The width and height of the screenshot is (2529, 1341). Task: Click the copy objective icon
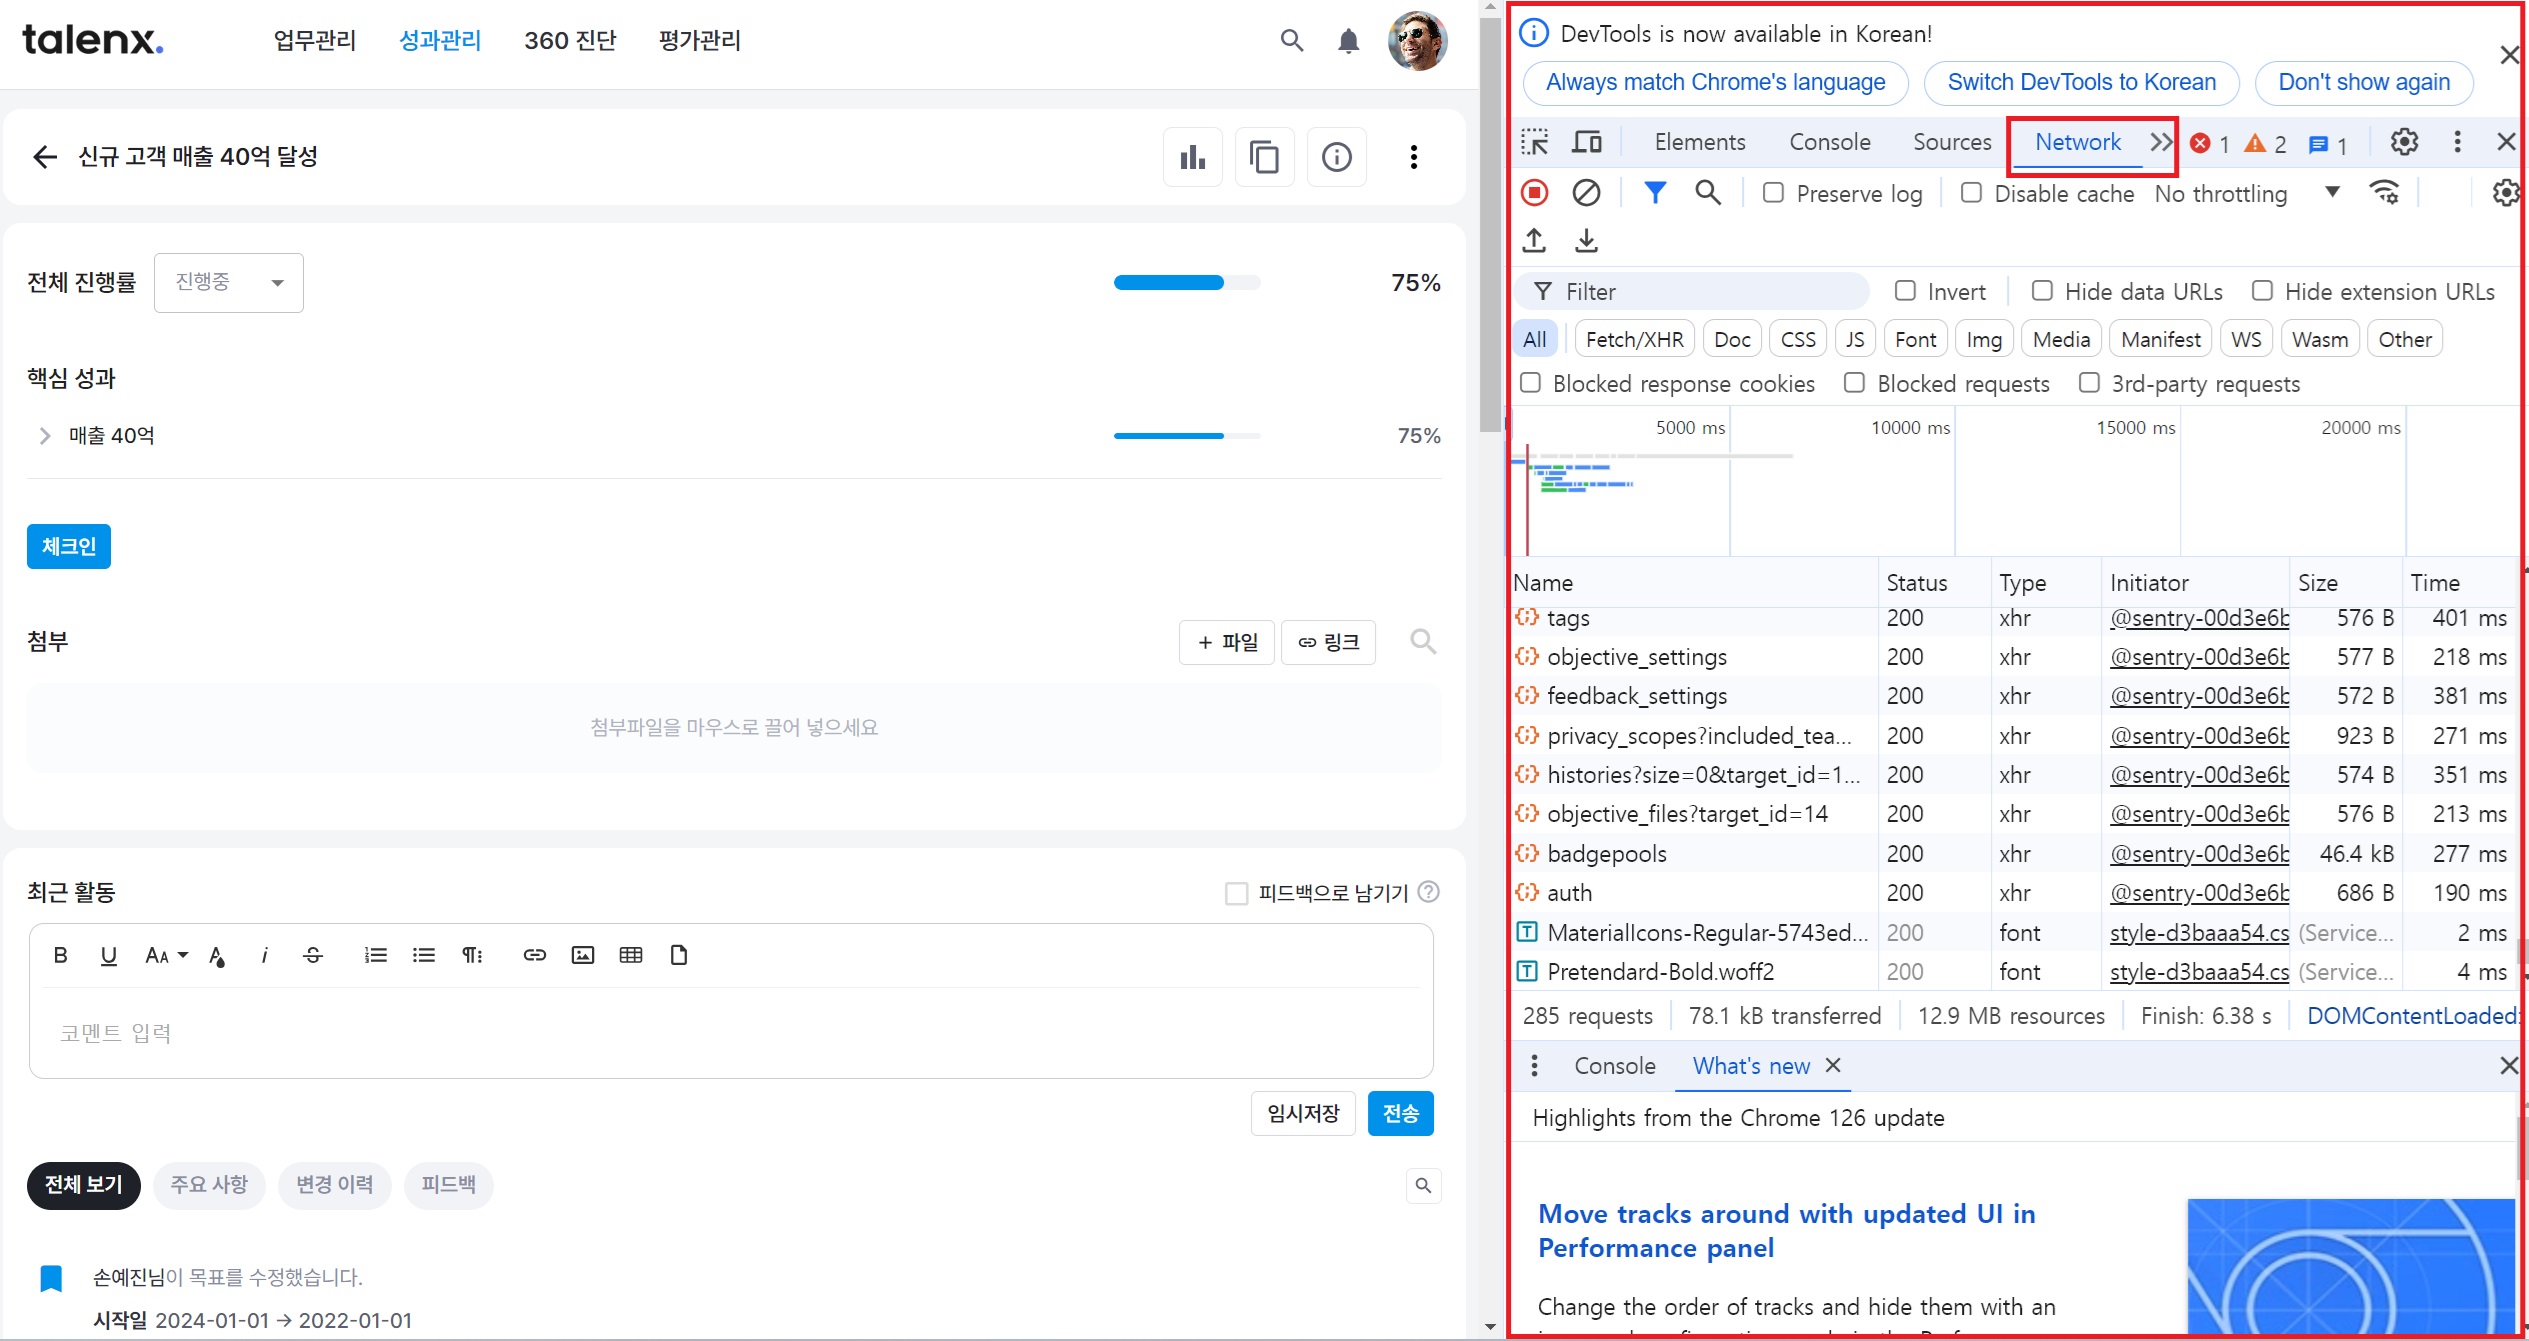(1264, 157)
